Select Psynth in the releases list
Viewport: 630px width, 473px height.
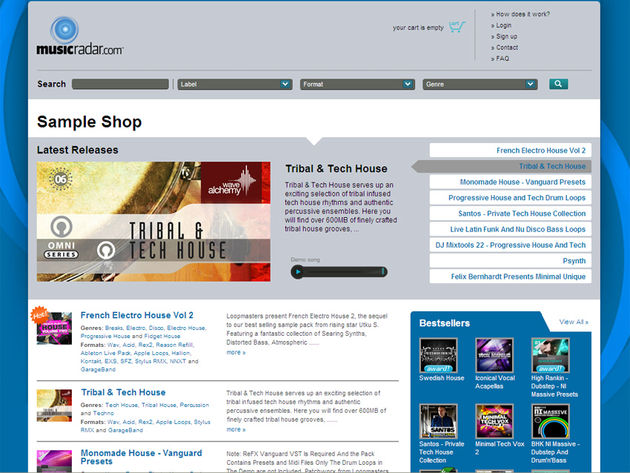[510, 261]
